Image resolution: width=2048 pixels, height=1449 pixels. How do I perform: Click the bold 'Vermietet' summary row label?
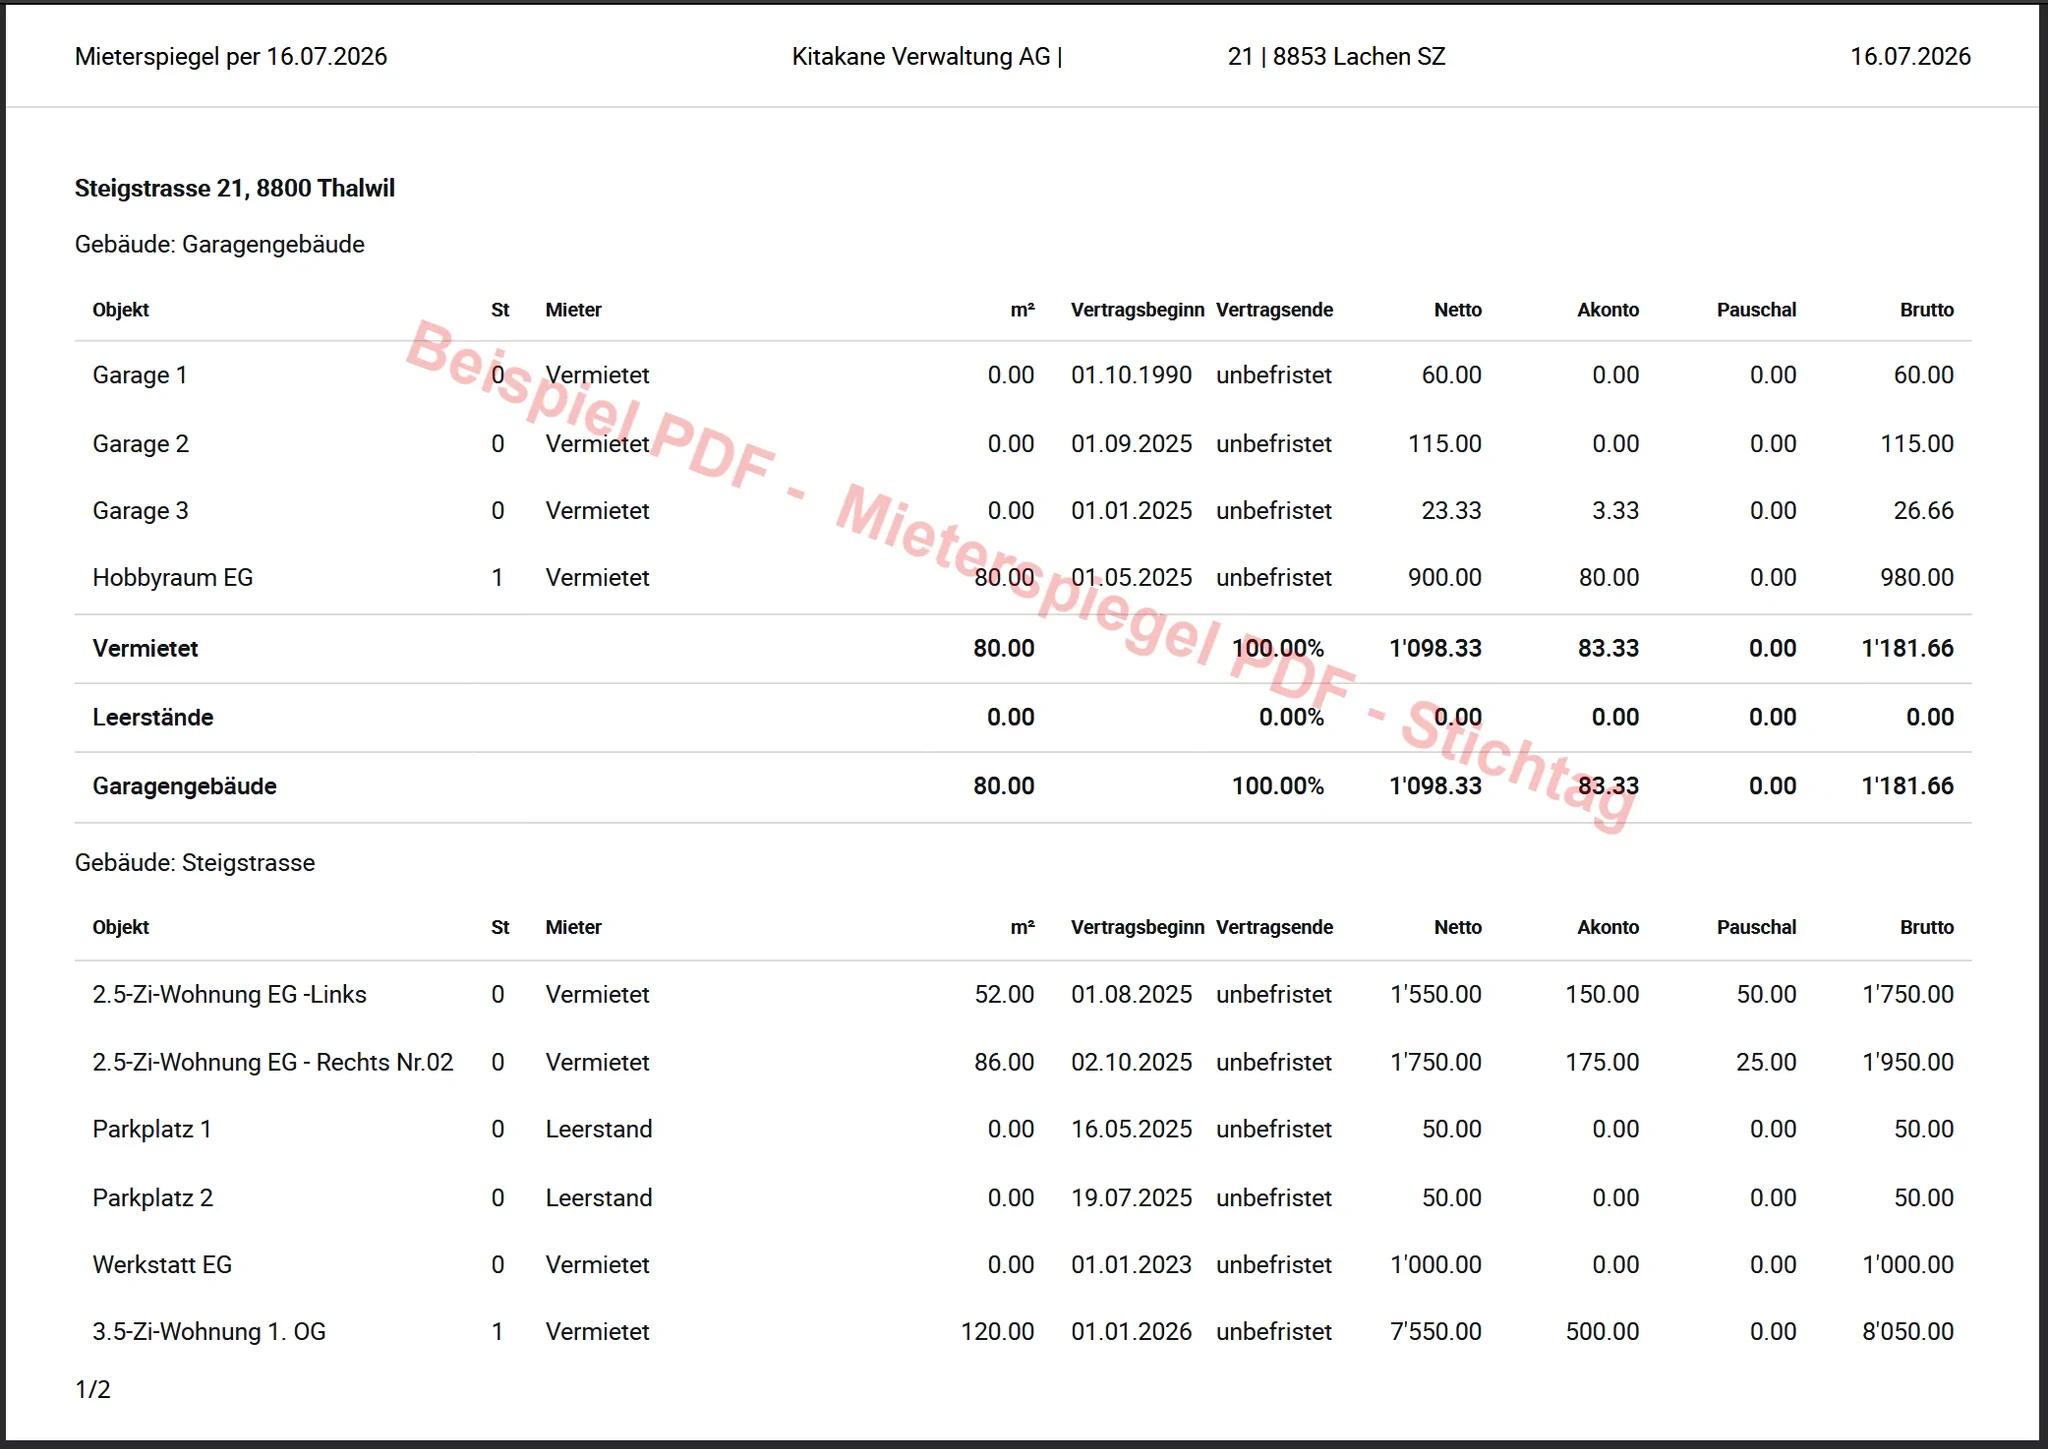click(x=145, y=648)
